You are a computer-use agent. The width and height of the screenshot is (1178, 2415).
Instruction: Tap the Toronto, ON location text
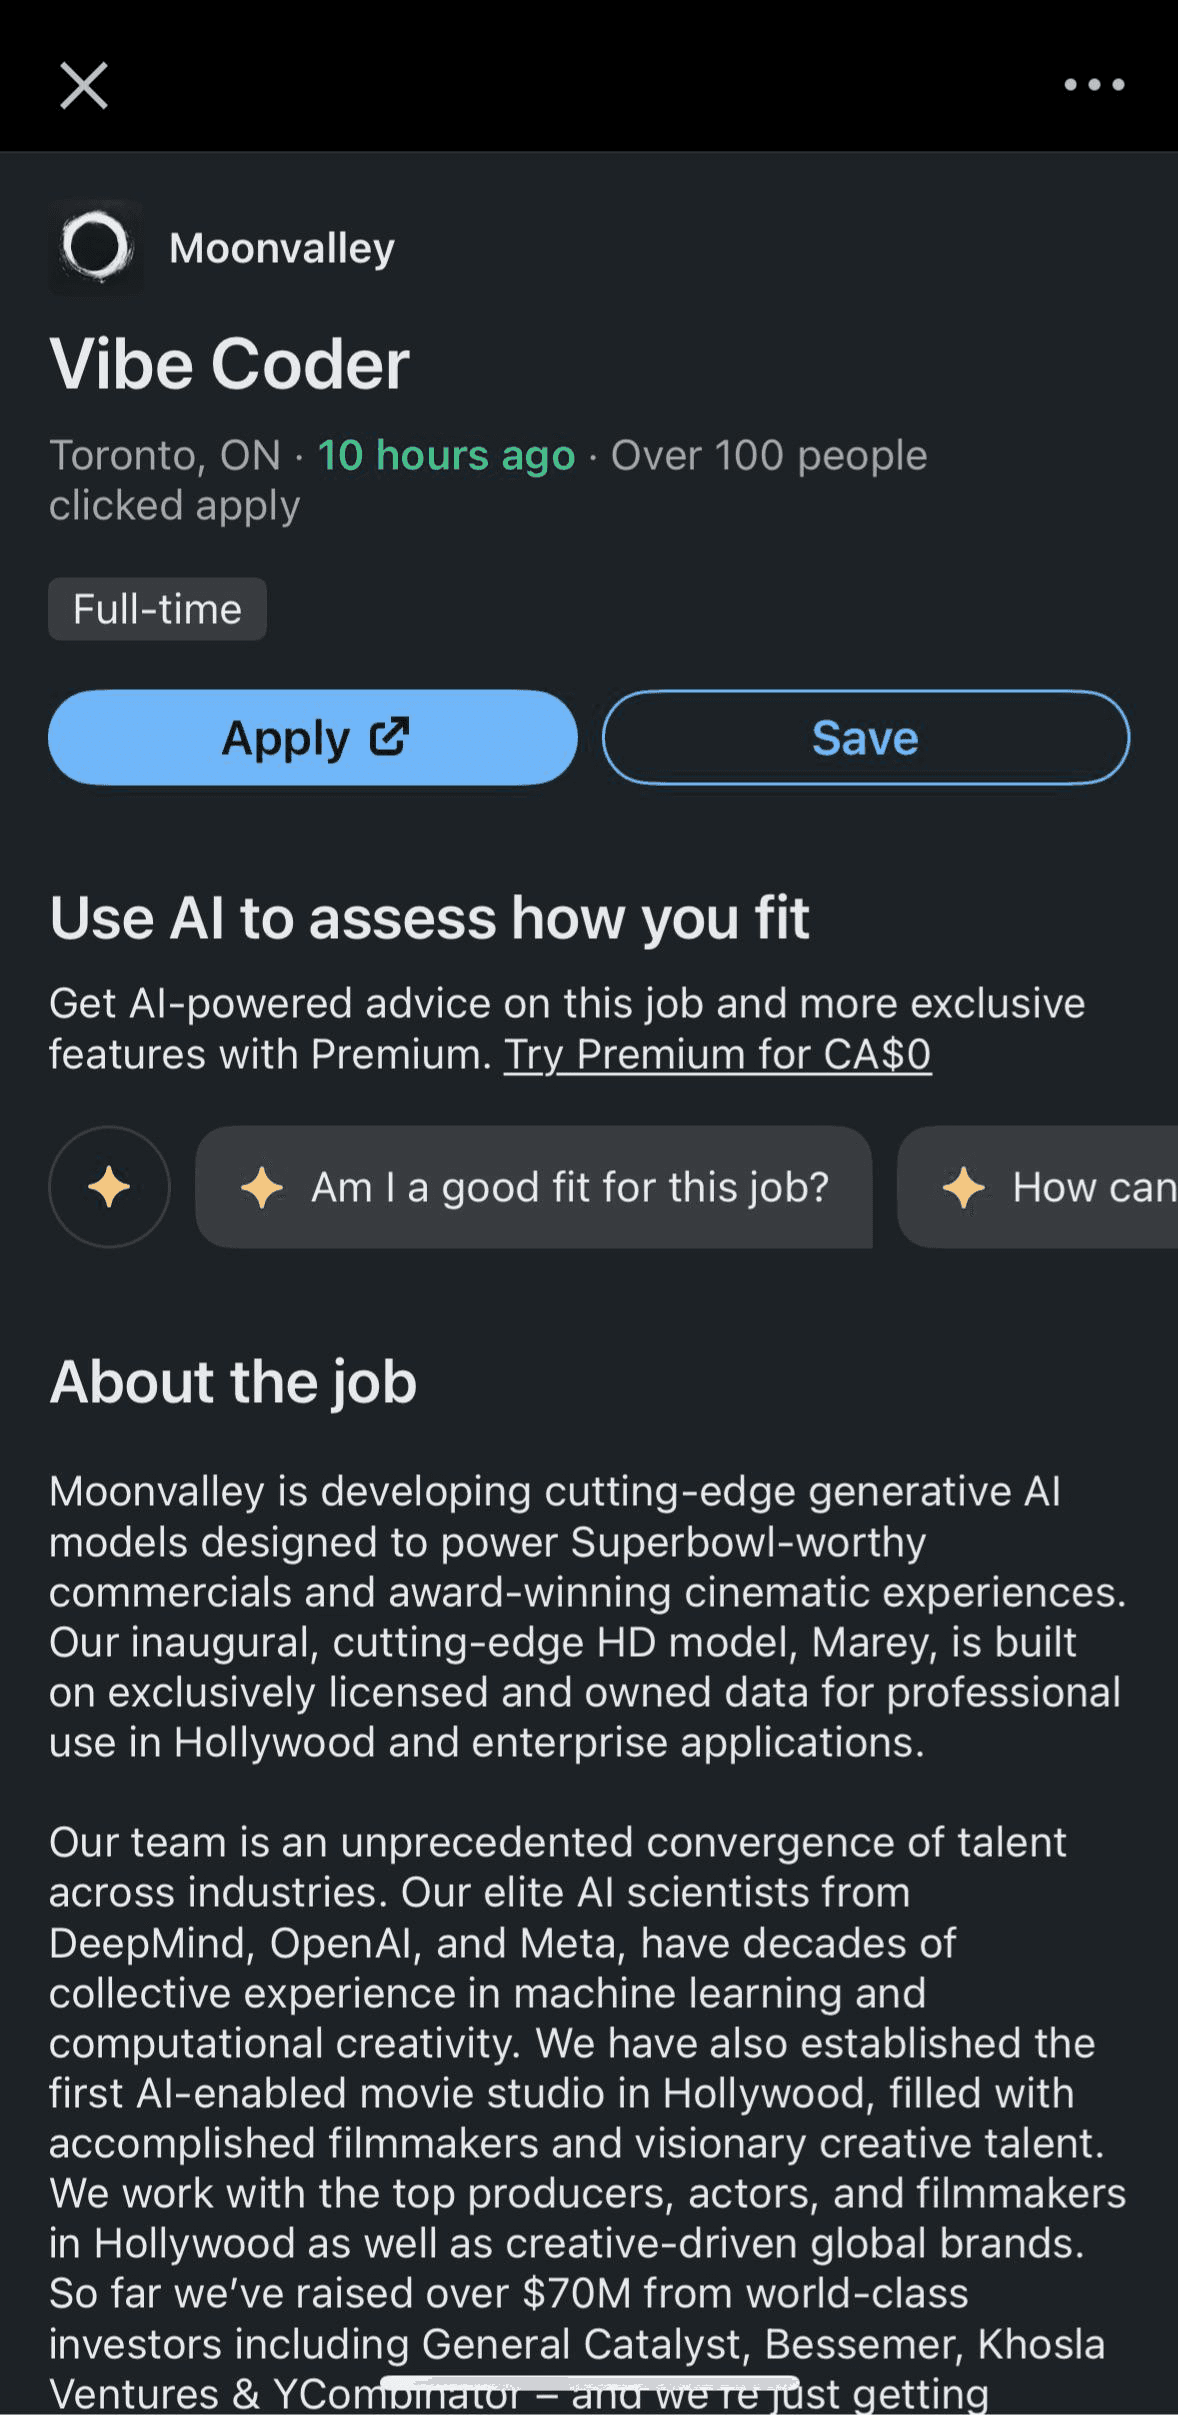(x=165, y=456)
